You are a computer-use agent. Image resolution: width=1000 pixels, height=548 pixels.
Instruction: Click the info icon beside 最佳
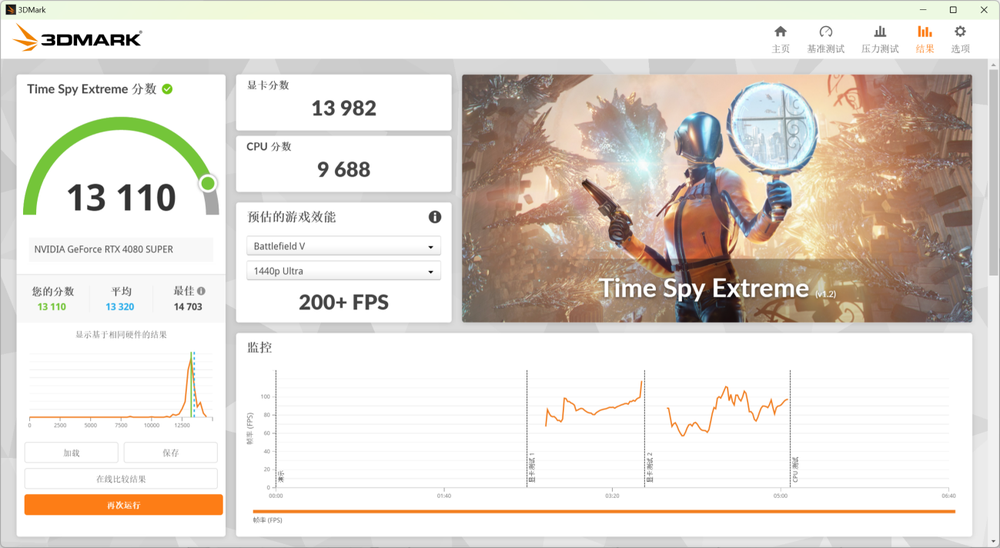tap(202, 291)
